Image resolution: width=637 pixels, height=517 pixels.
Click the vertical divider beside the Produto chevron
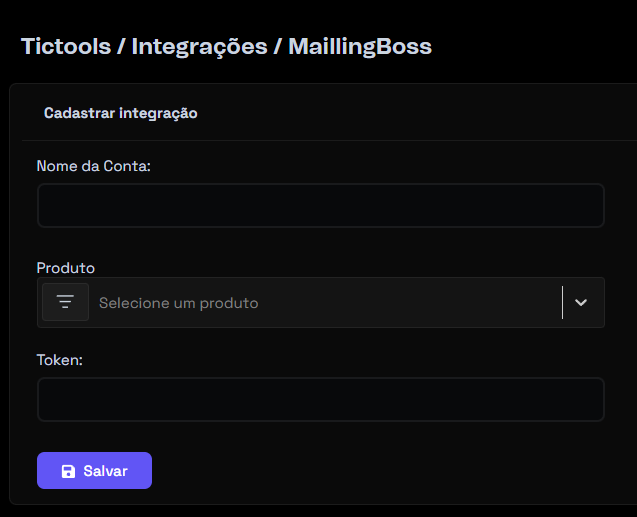tap(562, 302)
